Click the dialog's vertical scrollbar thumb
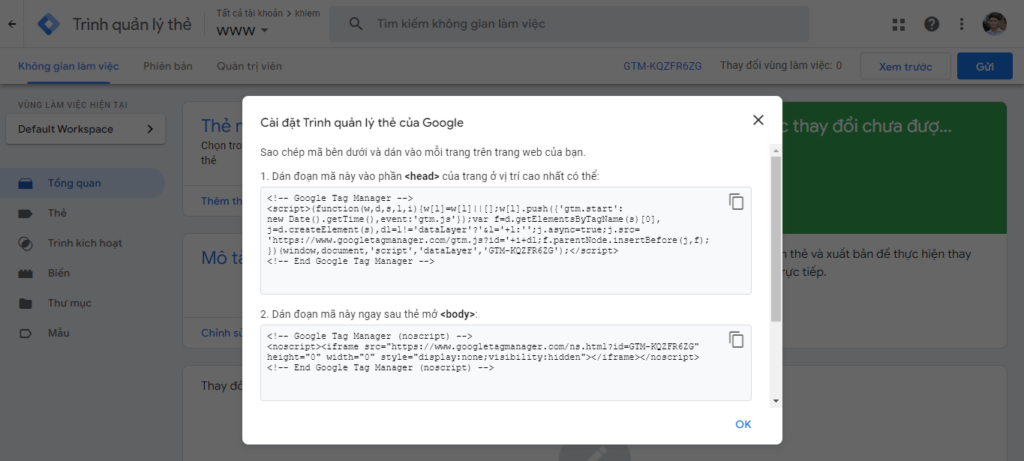Viewport: 1024px width, 461px height. point(776,238)
